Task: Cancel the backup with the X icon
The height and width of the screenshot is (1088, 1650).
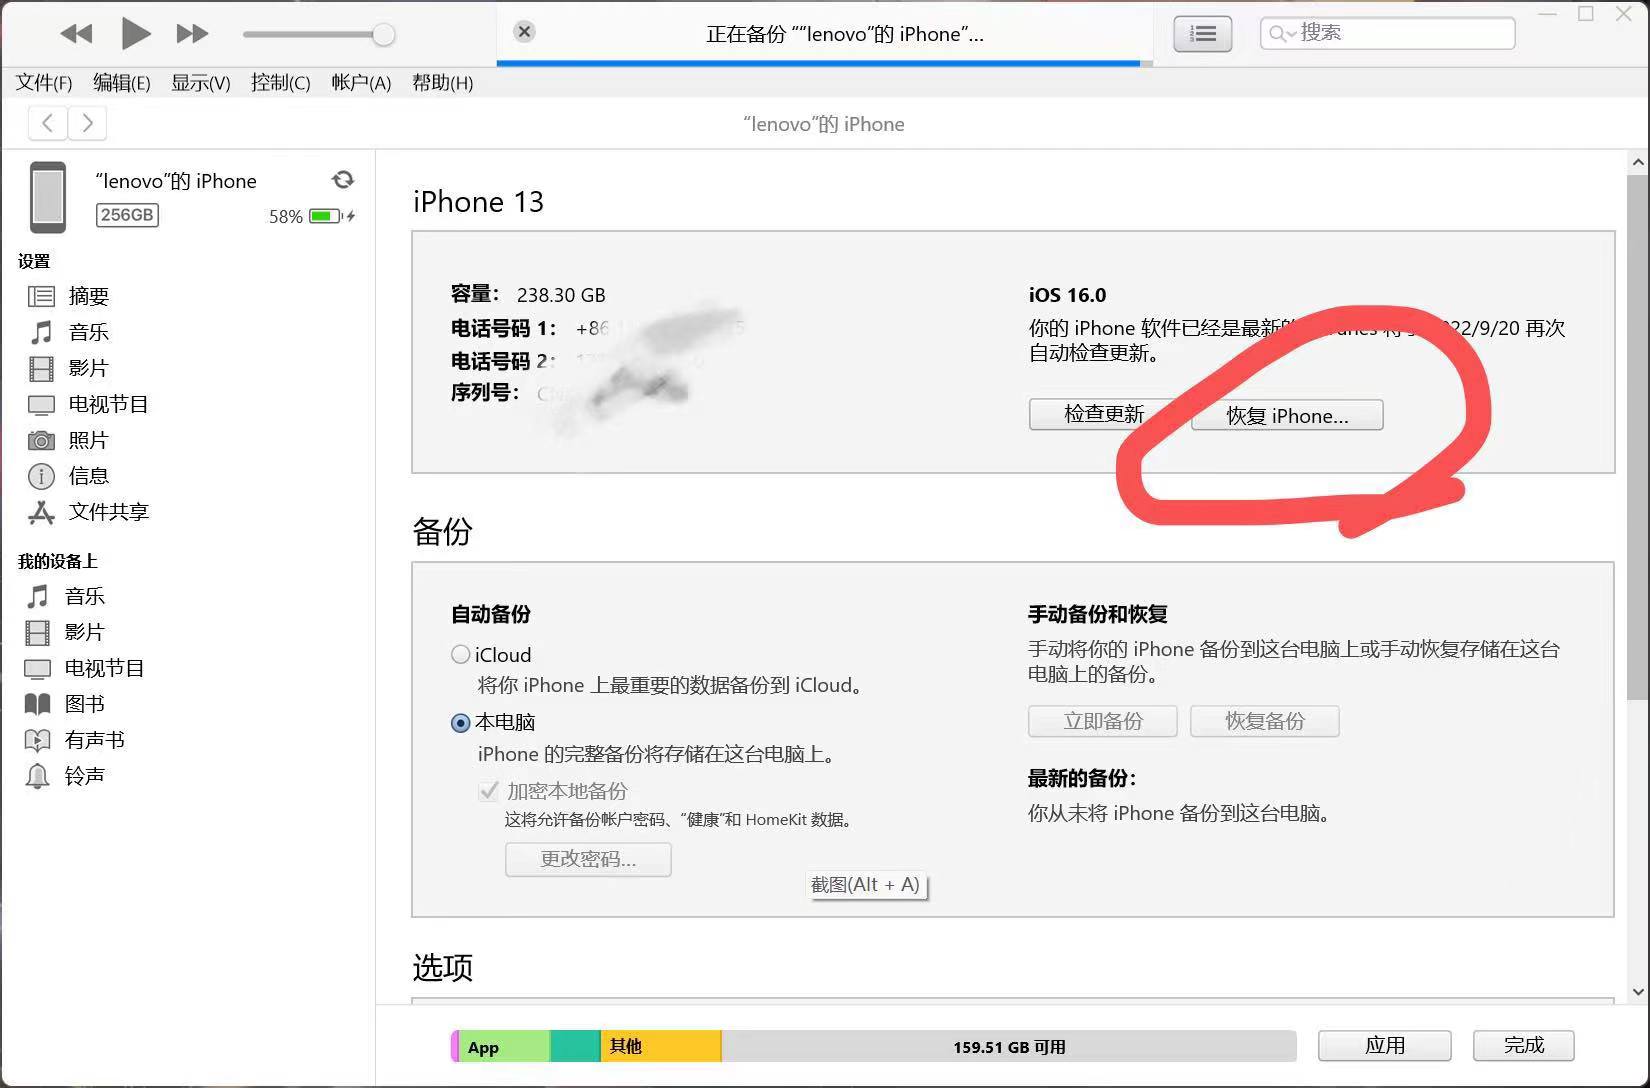Action: (524, 32)
